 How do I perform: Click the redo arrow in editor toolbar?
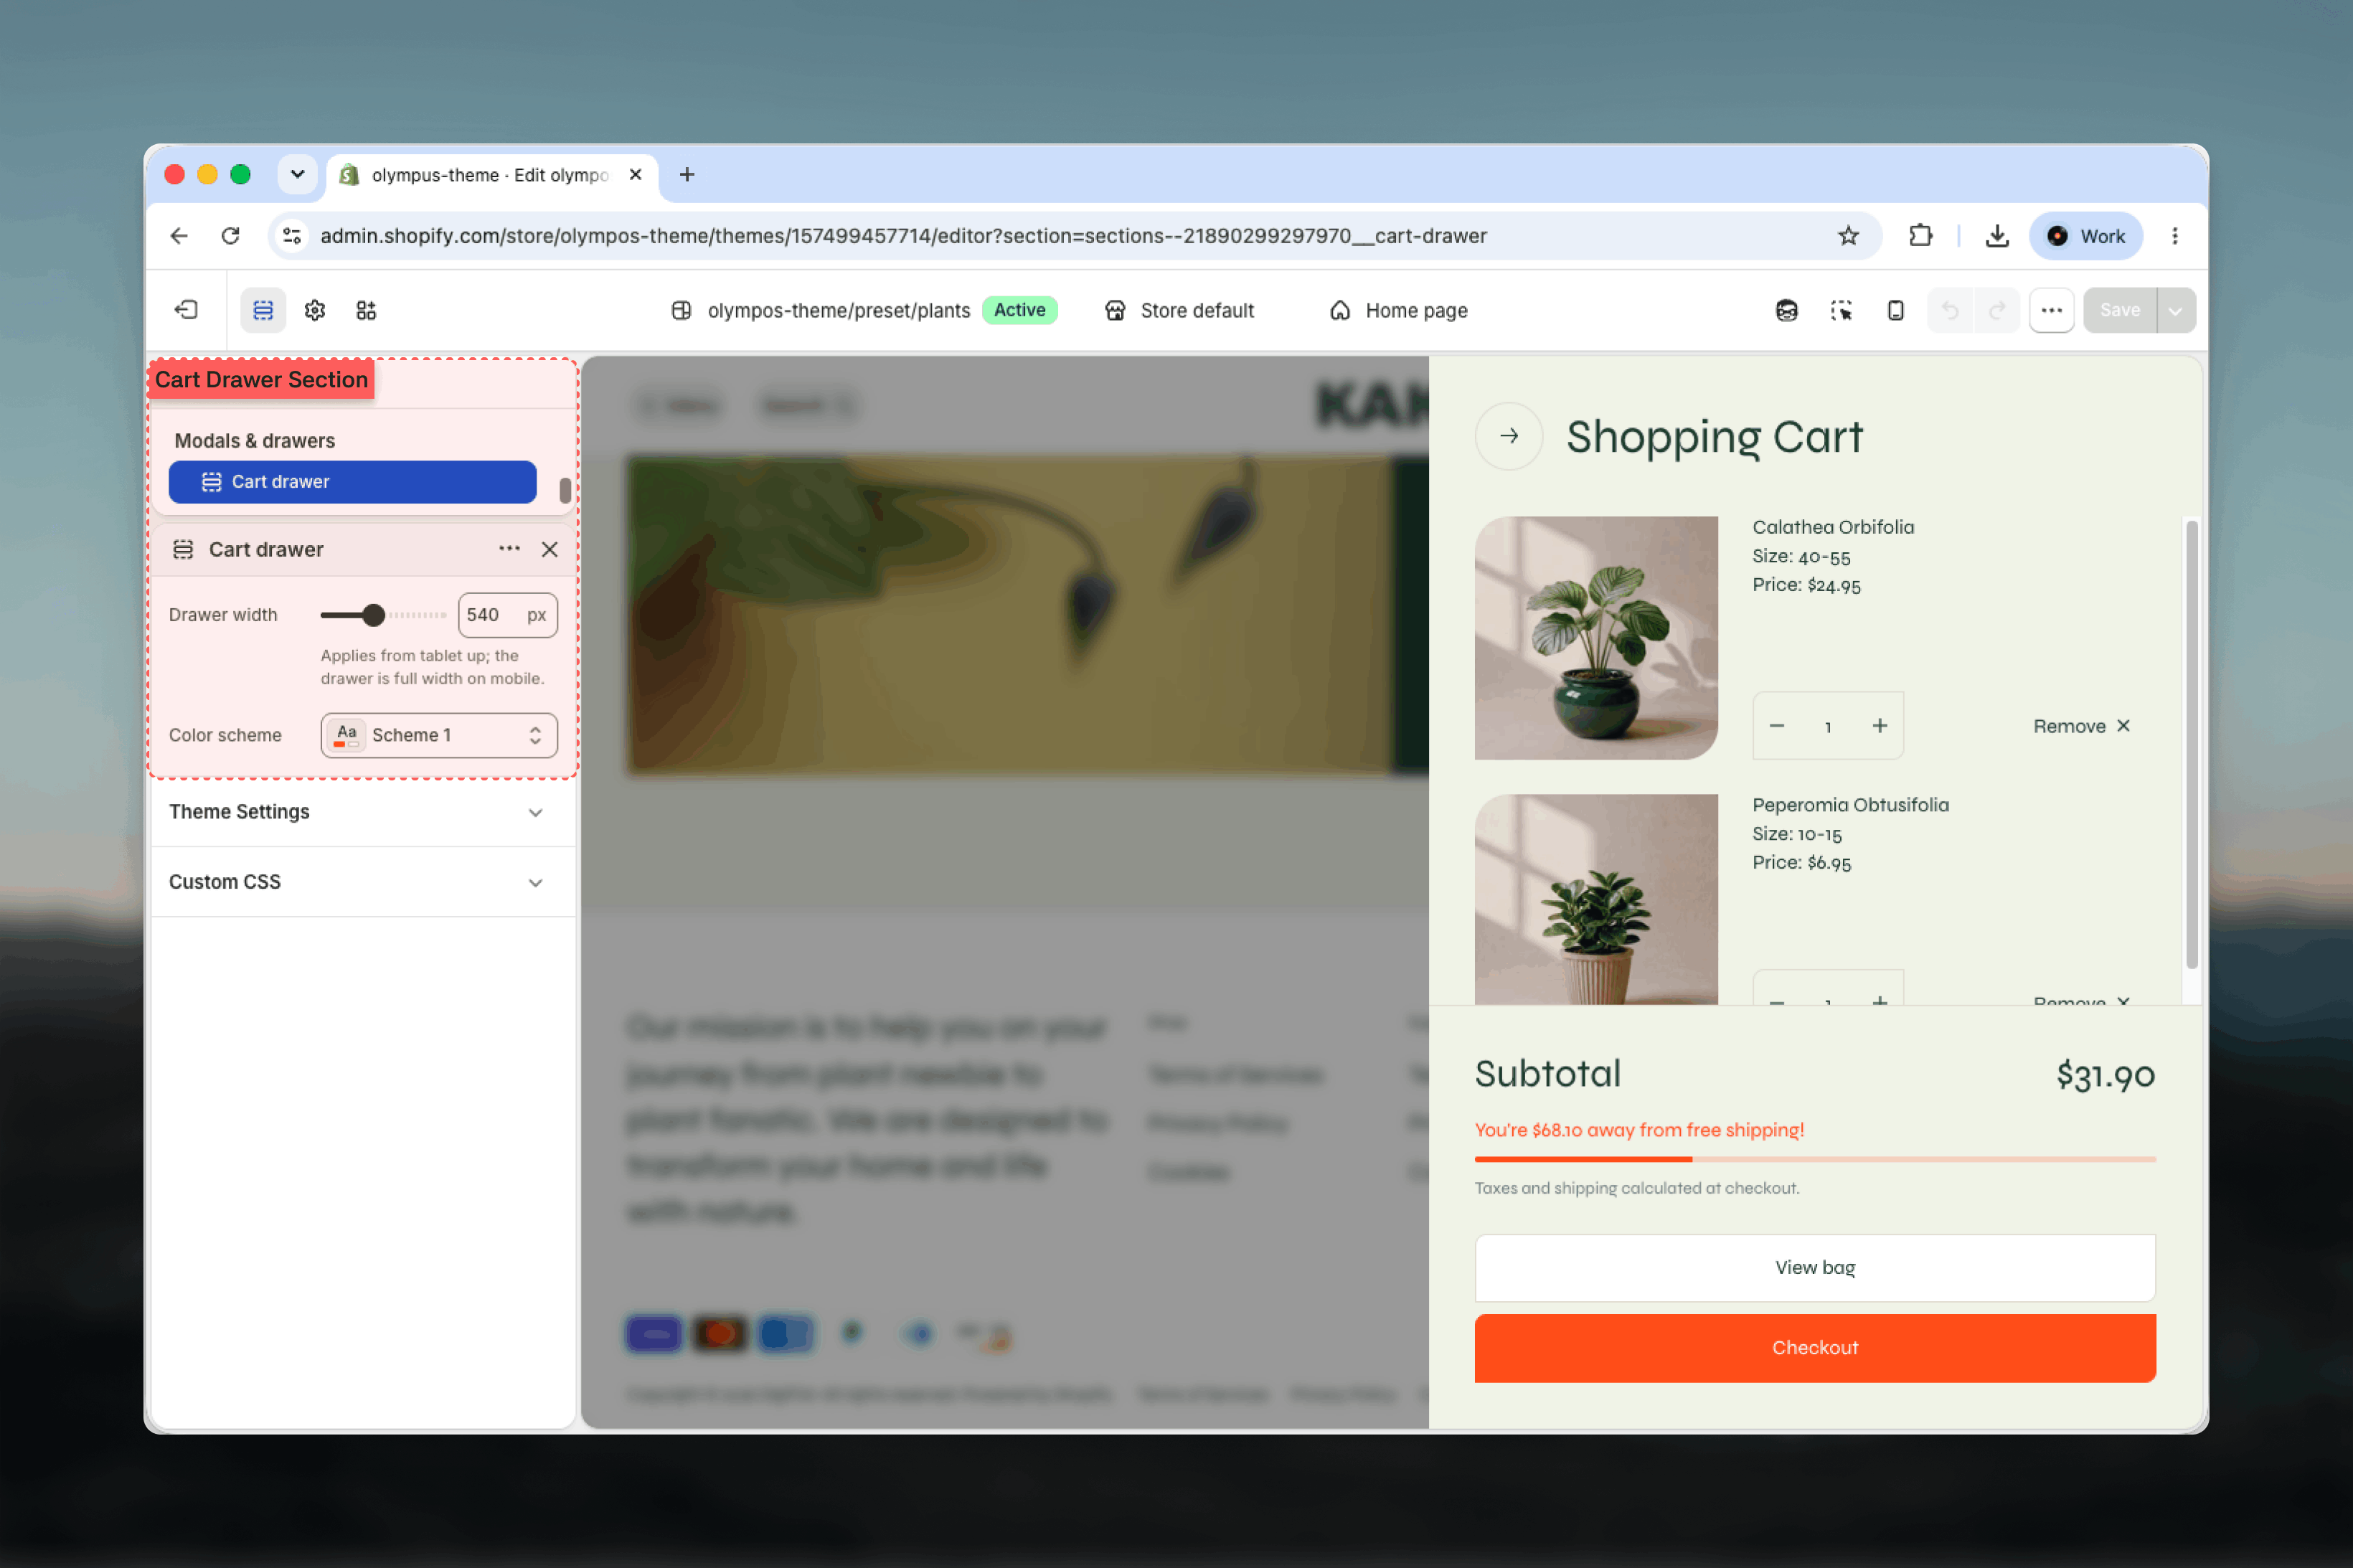coord(1996,310)
